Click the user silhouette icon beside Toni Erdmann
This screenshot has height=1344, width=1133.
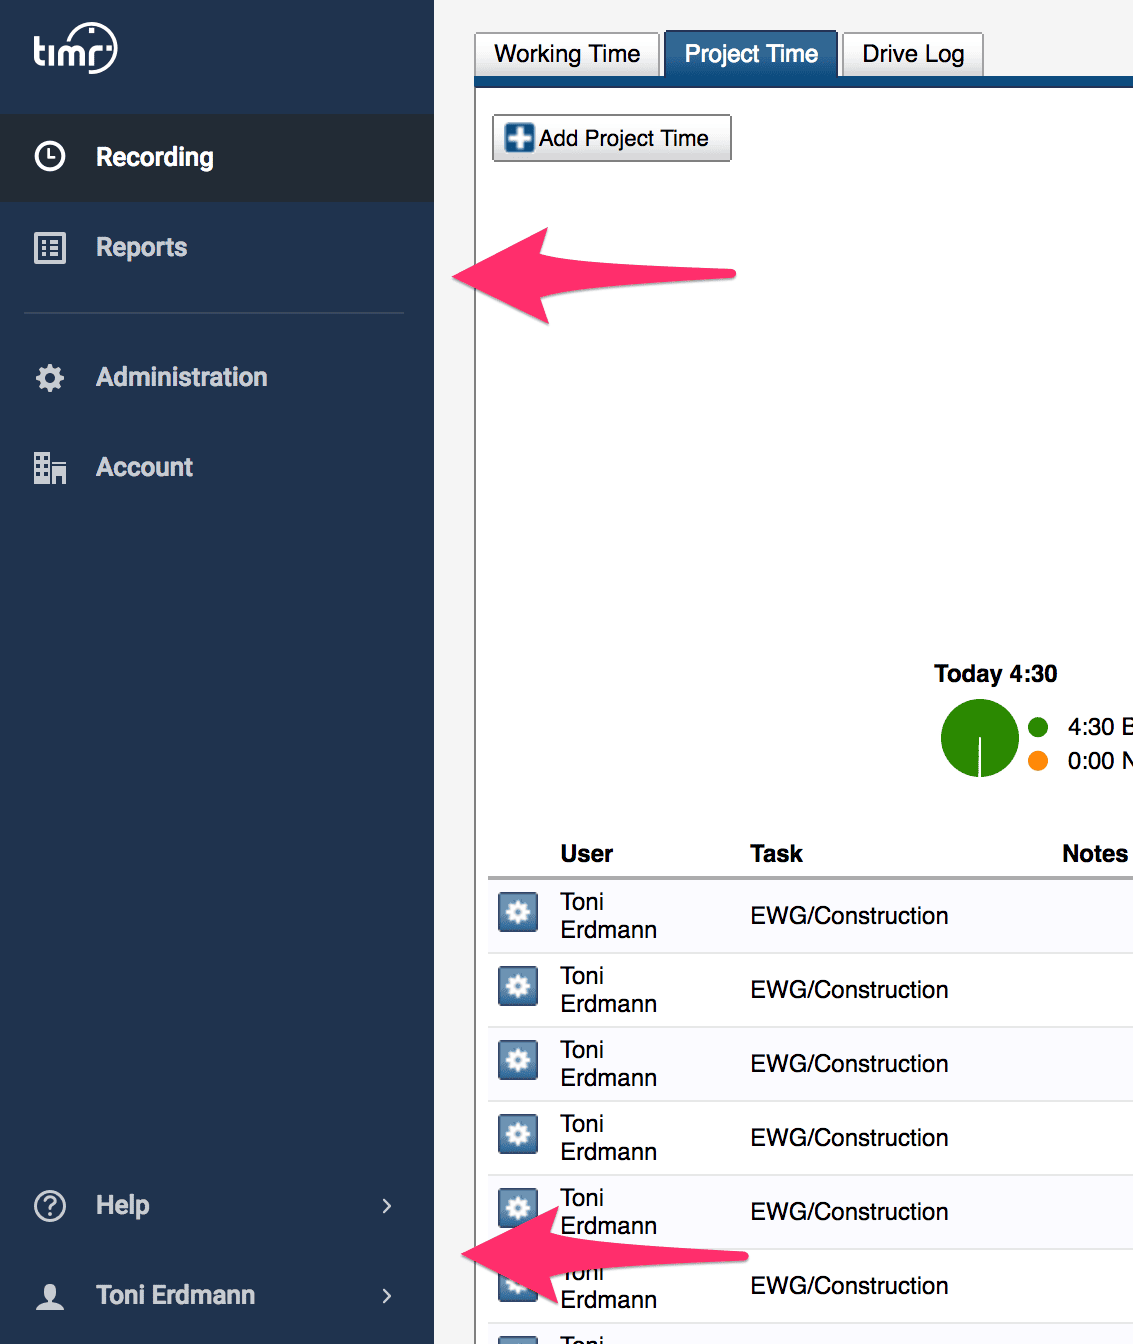[x=50, y=1296]
